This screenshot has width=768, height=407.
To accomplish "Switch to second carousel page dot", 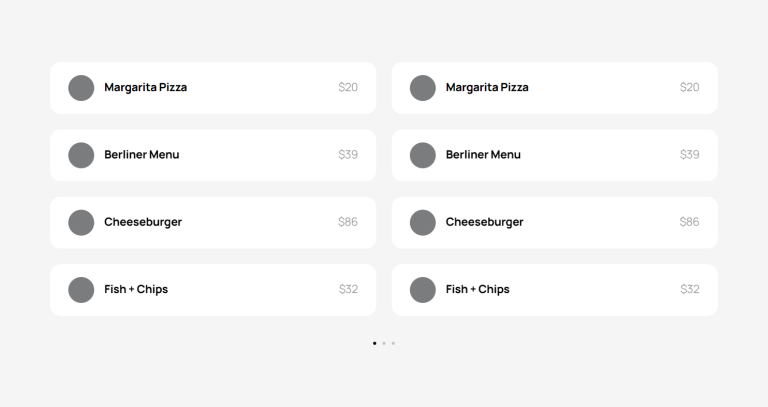I will [x=384, y=343].
